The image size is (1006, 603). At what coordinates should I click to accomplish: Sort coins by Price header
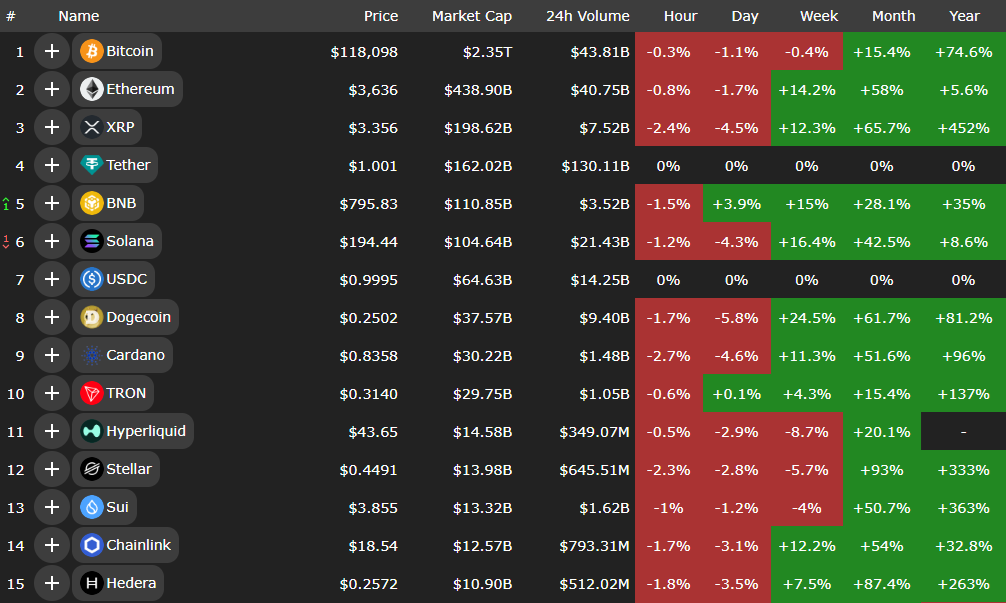pos(381,16)
